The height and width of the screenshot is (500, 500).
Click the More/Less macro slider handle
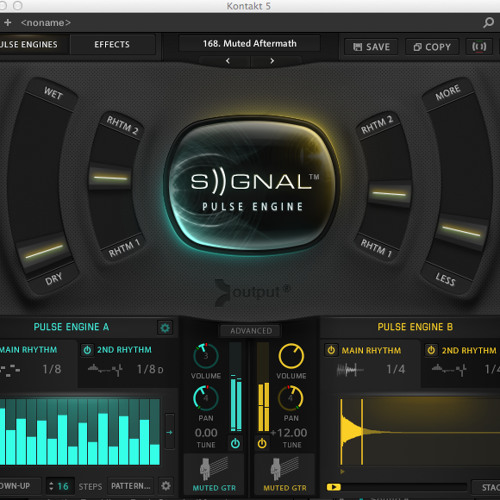pyautogui.click(x=461, y=231)
